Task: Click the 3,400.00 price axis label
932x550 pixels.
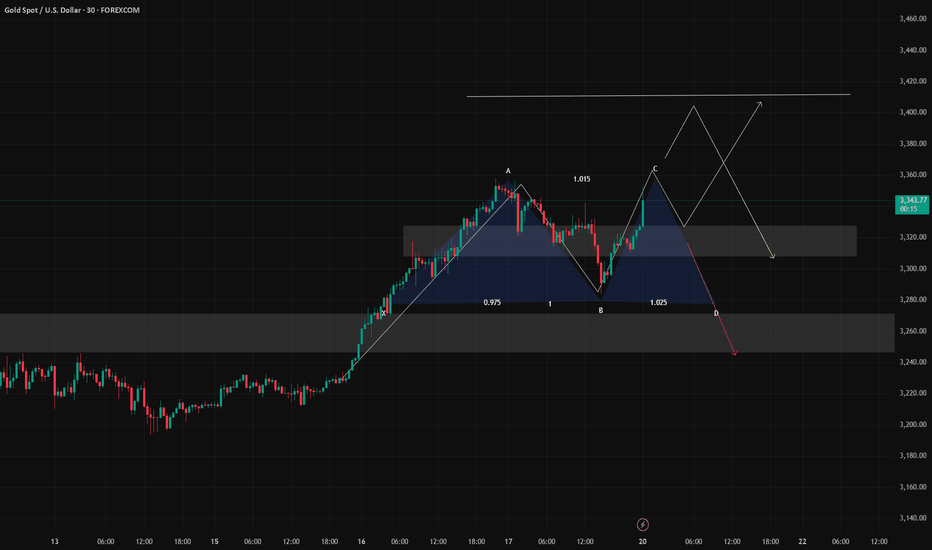Action: pos(912,112)
